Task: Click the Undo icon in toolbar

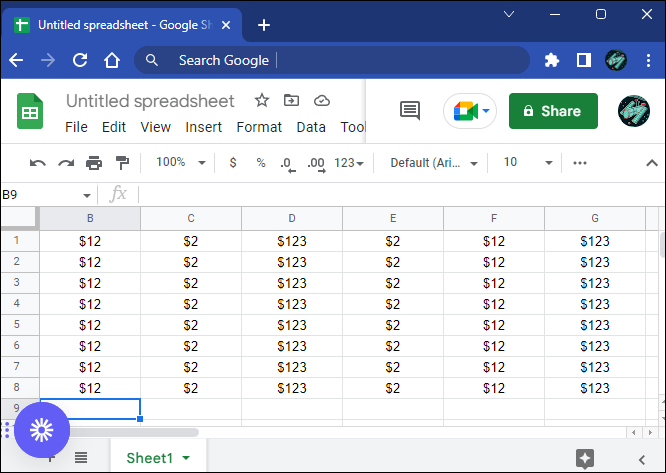Action: point(37,163)
